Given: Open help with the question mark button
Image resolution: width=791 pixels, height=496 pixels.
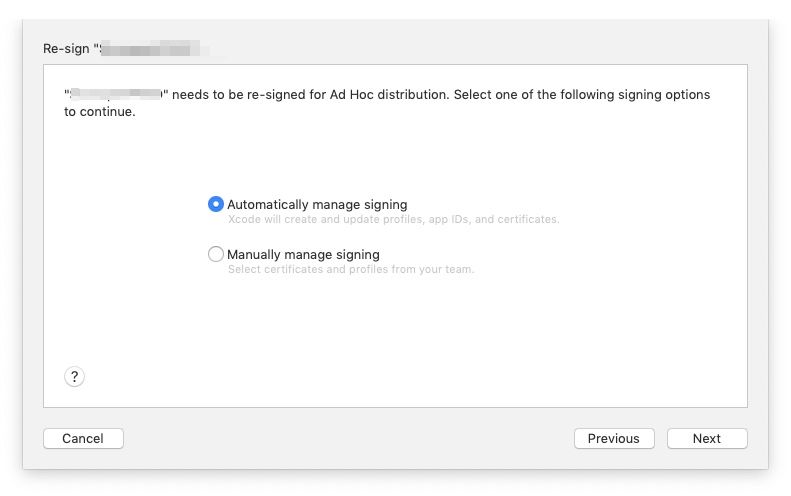Looking at the screenshot, I should 74,376.
